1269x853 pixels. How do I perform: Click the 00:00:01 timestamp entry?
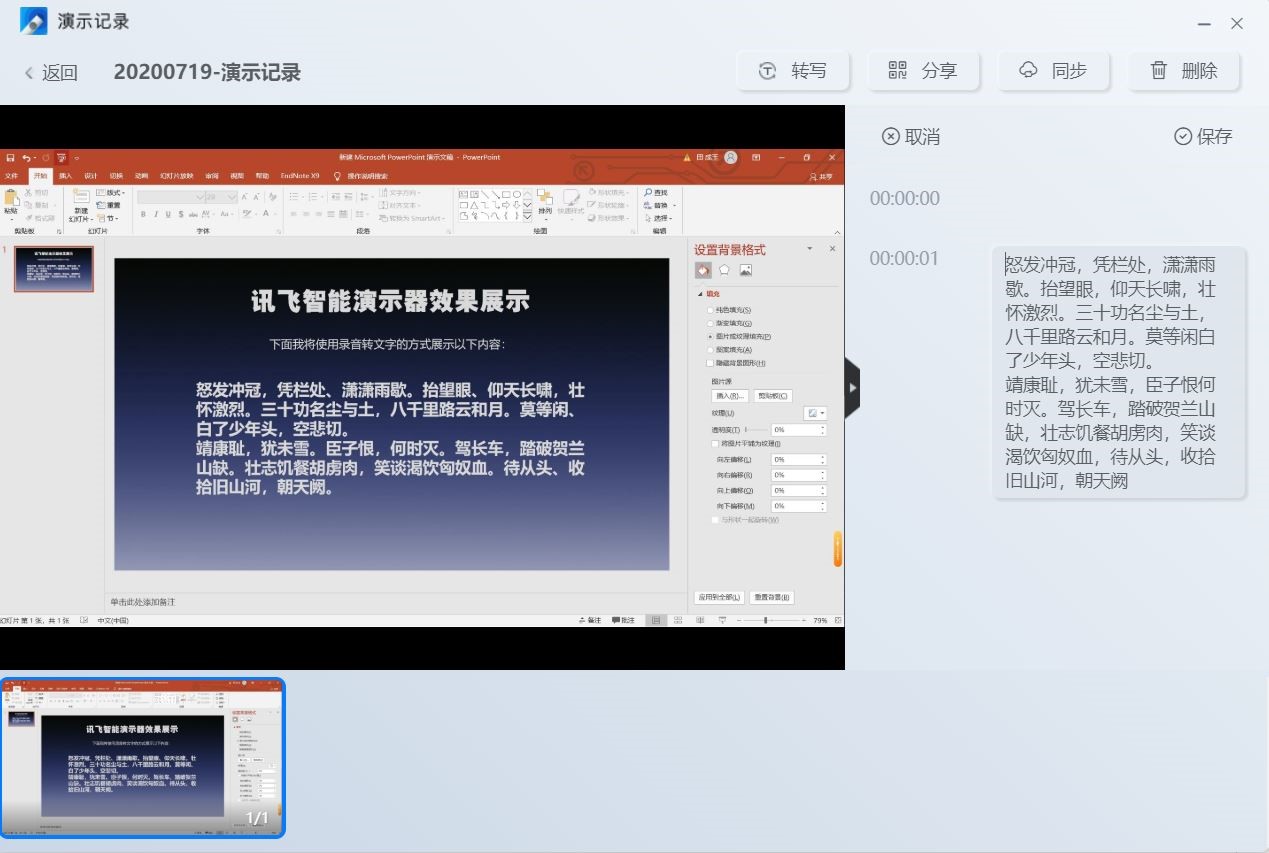[904, 258]
